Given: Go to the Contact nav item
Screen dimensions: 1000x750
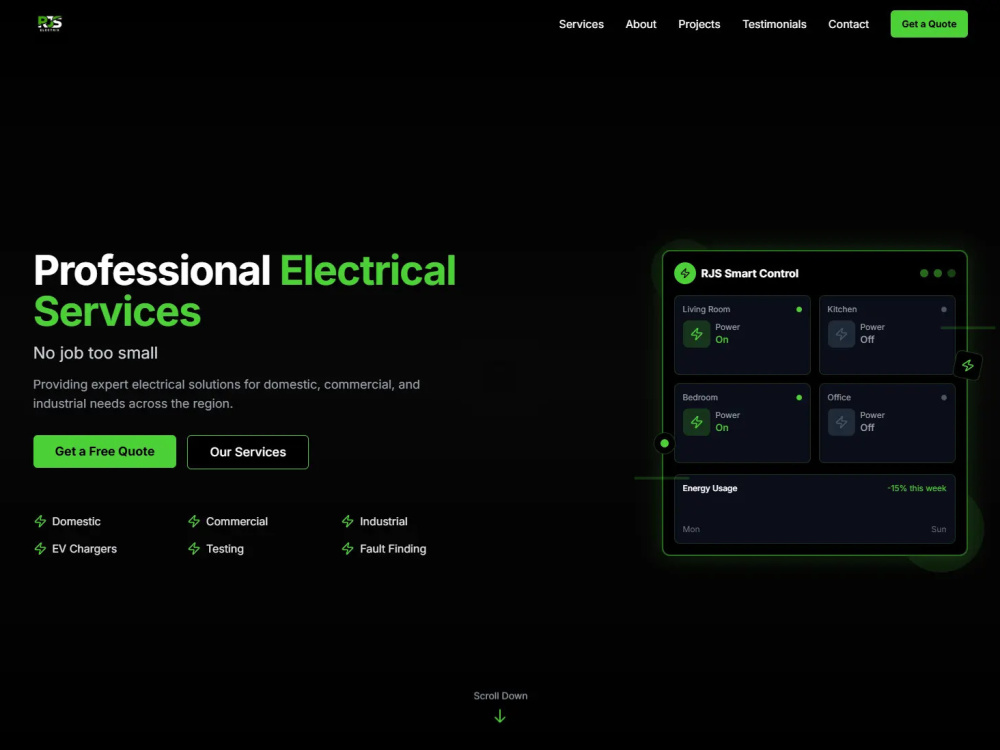Looking at the screenshot, I should tap(848, 24).
